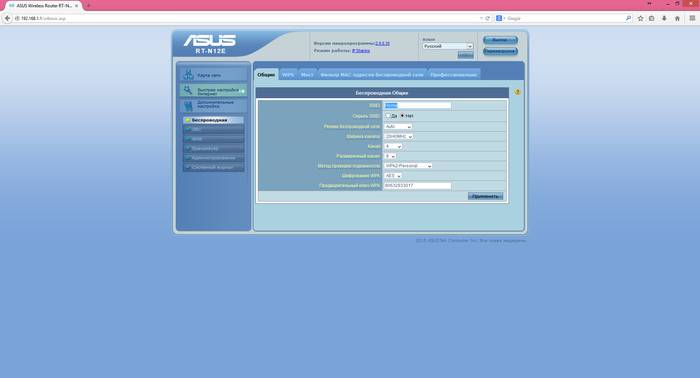Viewport: 700px width, 378px height.
Task: Switch to the WPS tab
Action: click(288, 75)
